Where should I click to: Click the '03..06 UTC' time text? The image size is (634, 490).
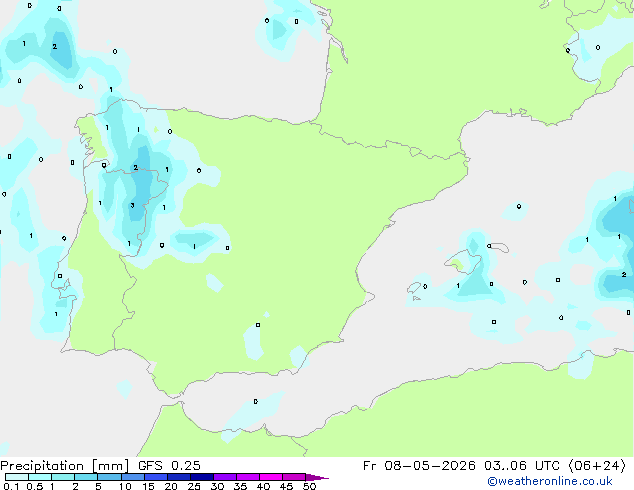522,466
